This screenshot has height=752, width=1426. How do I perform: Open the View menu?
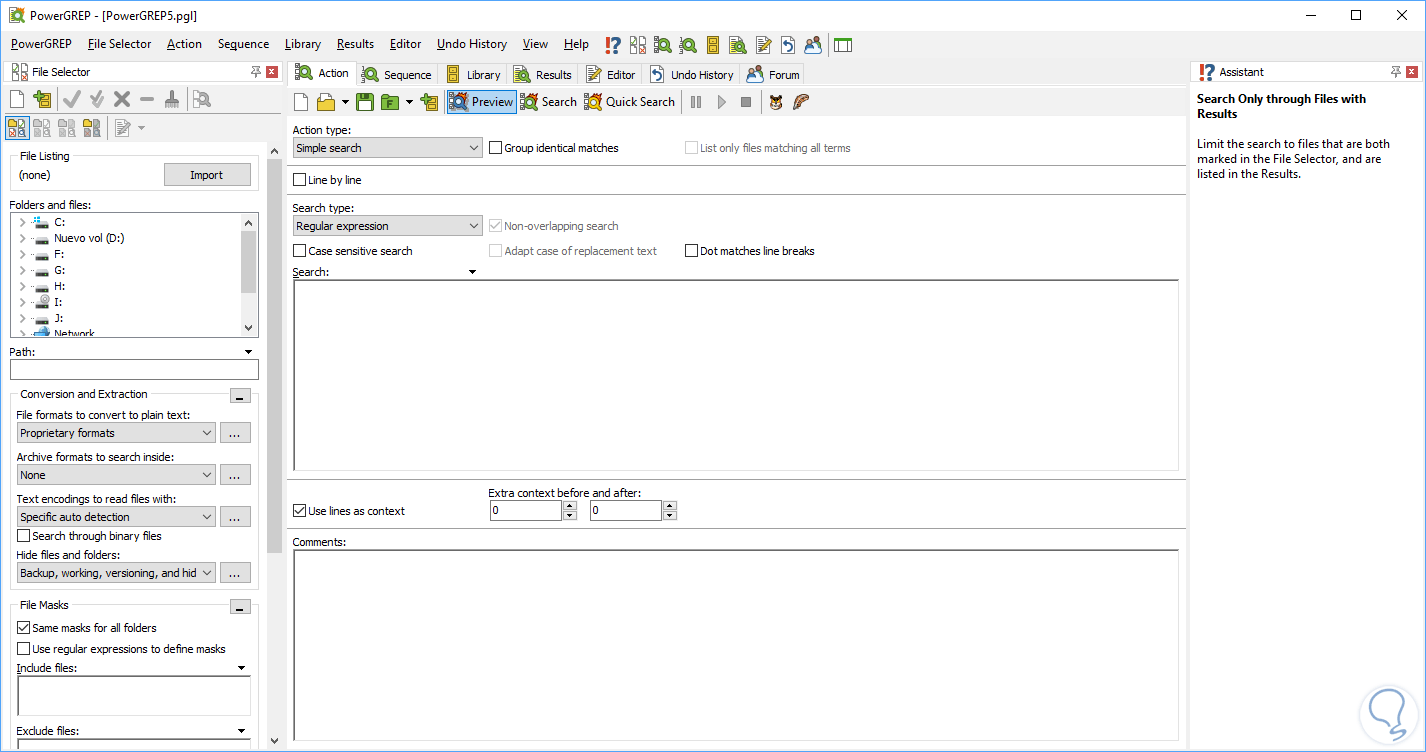tap(535, 44)
